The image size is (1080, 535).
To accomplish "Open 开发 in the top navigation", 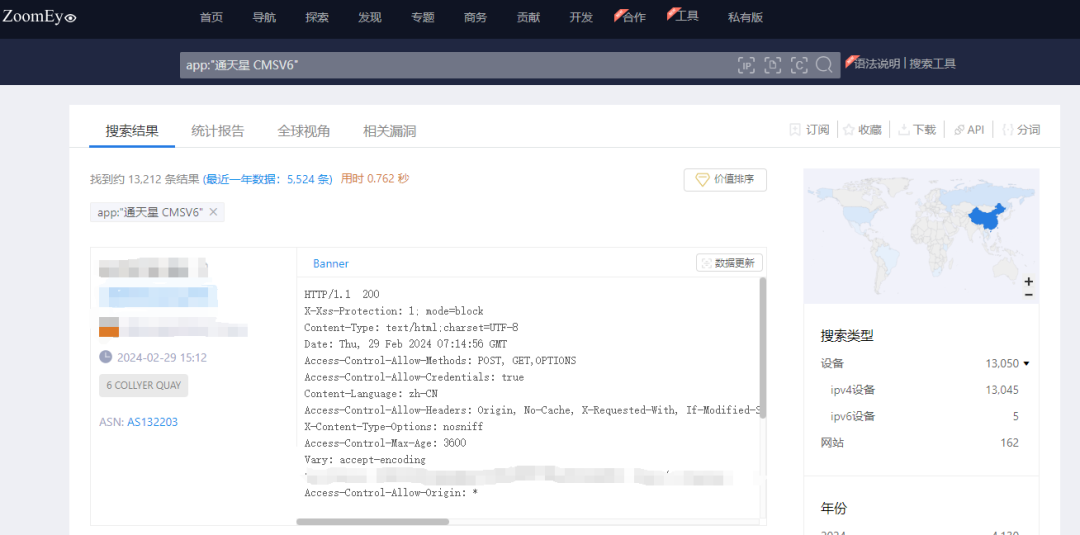I will point(581,18).
